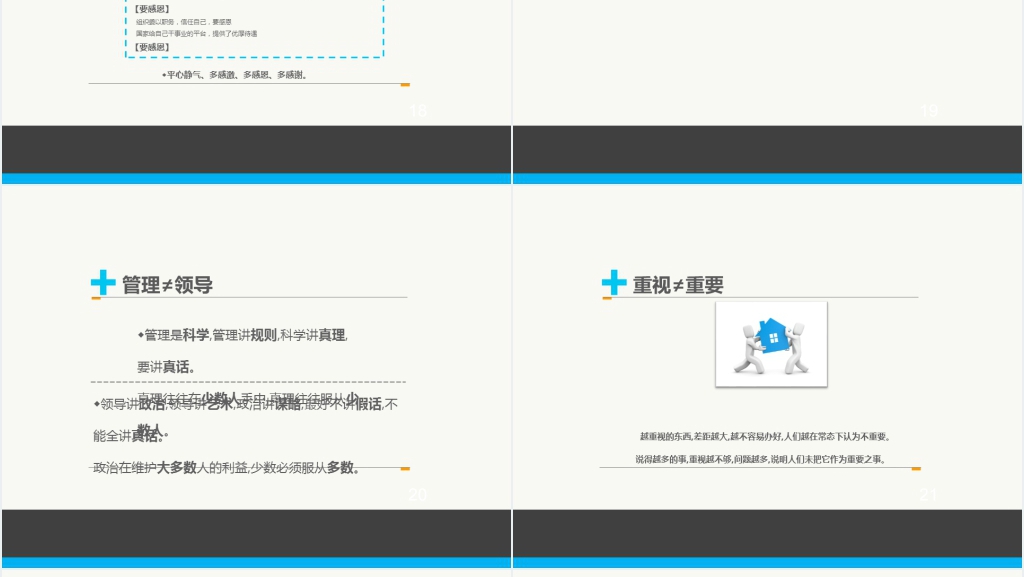Click the blue plus icon beside 重视≠重要
The width and height of the screenshot is (1024, 577).
[613, 284]
